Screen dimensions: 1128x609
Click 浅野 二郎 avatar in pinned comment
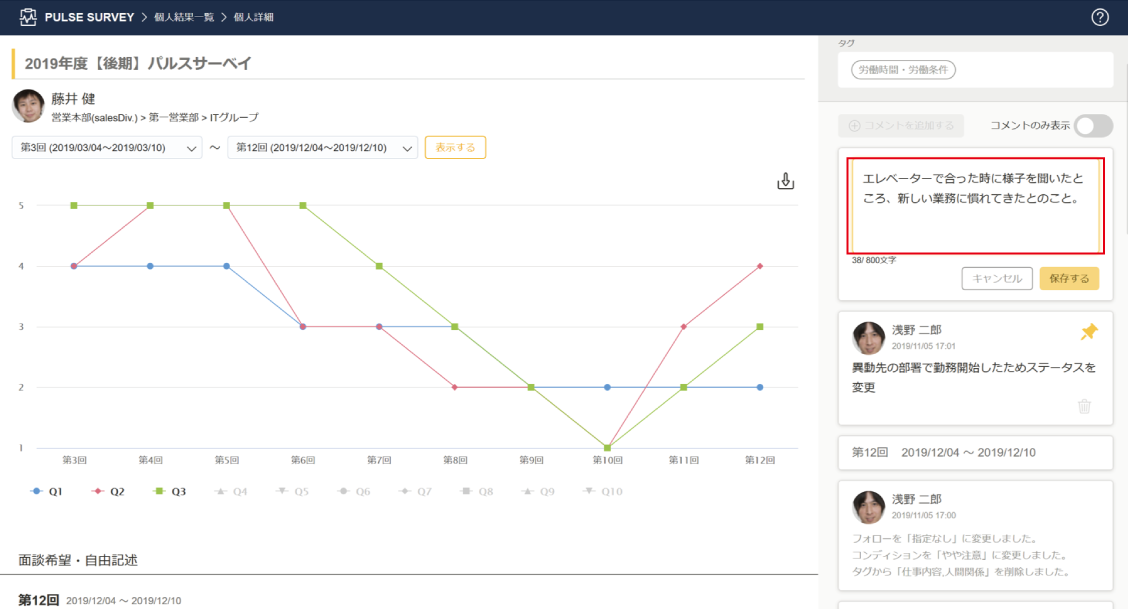(x=868, y=338)
